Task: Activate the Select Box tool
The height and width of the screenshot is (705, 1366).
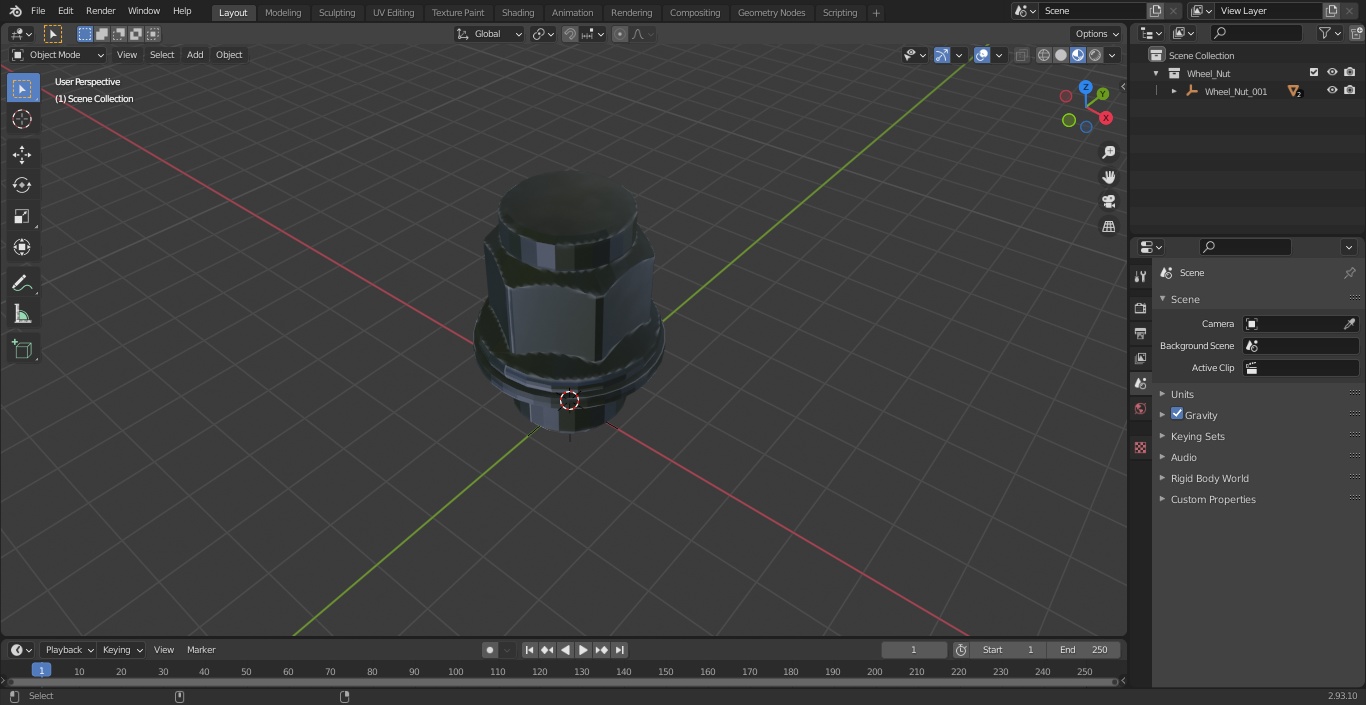Action: [x=22, y=88]
